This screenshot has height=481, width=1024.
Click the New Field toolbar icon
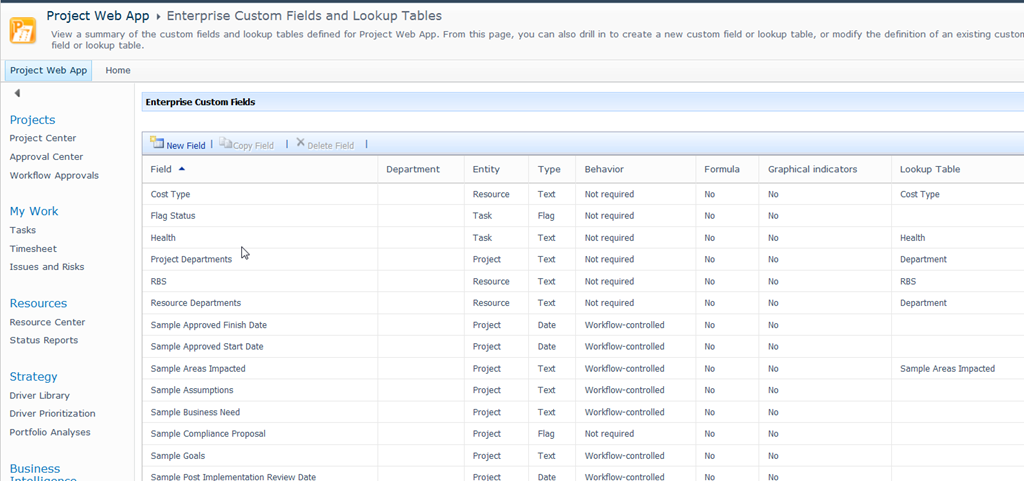(x=157, y=144)
